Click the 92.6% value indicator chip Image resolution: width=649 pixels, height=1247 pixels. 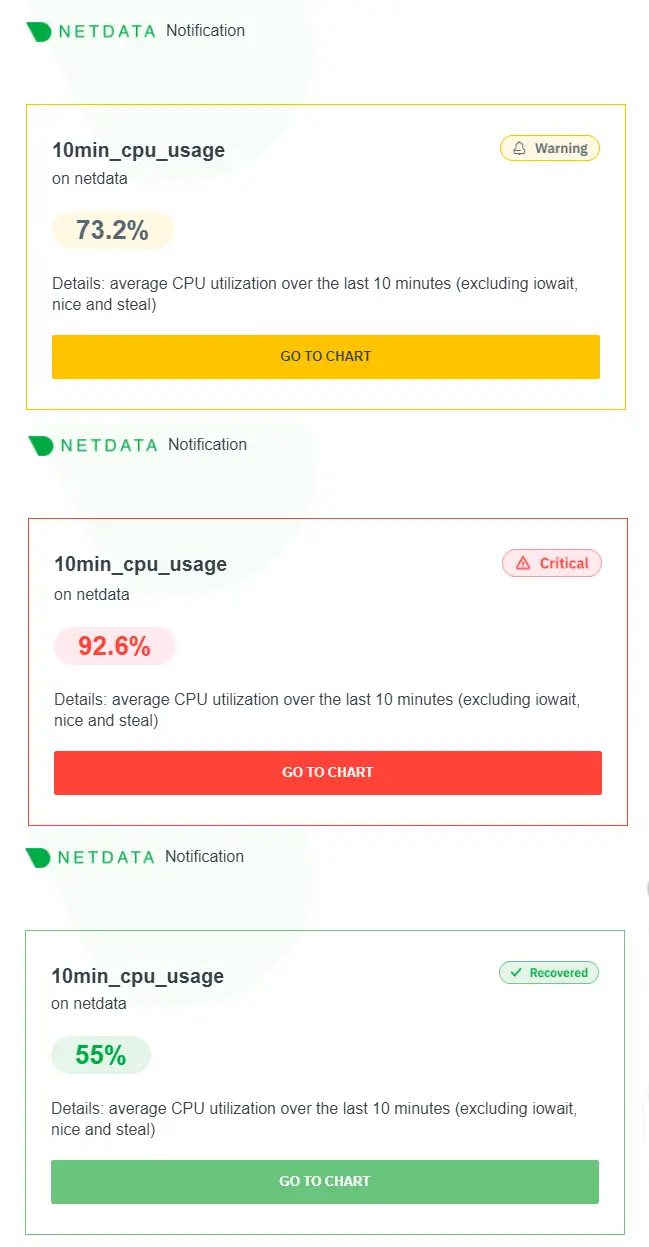[114, 646]
